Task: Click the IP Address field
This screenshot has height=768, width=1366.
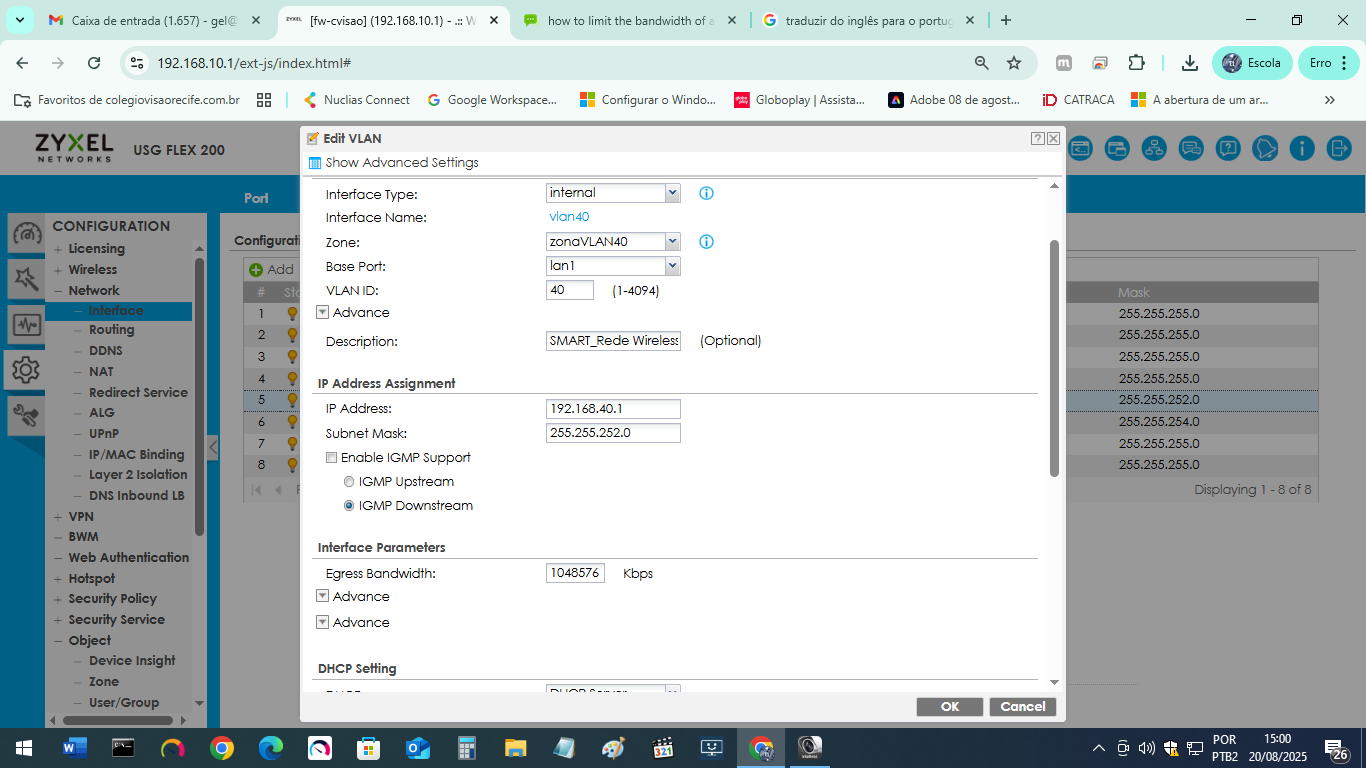Action: (x=613, y=409)
